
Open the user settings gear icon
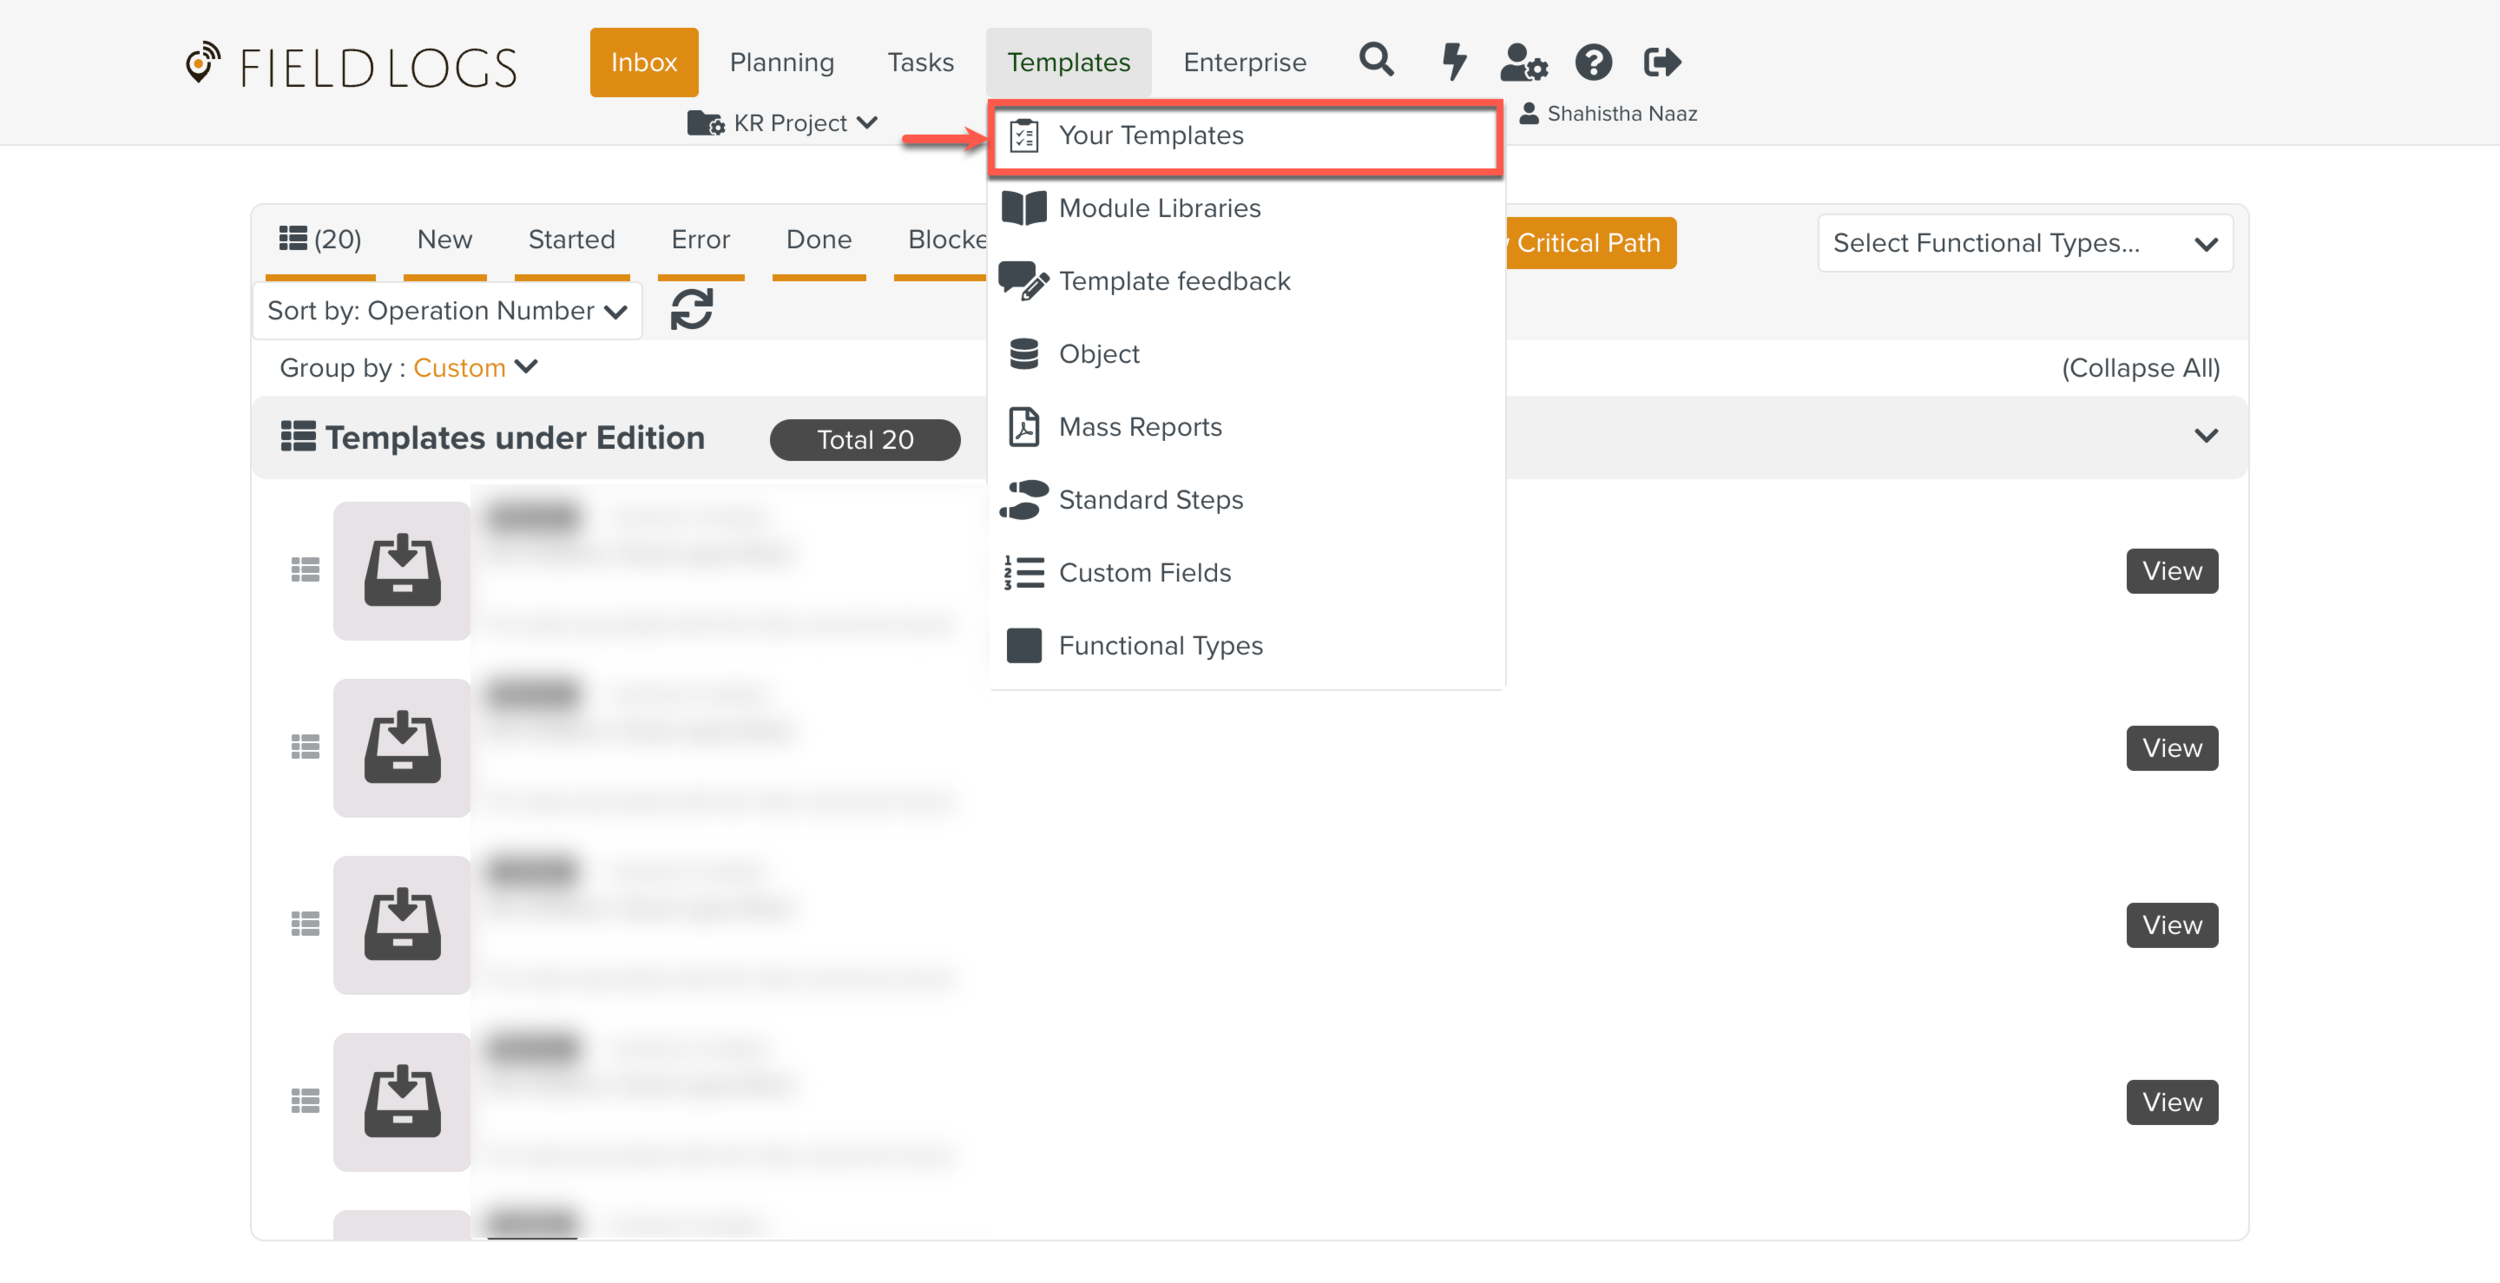coord(1523,62)
